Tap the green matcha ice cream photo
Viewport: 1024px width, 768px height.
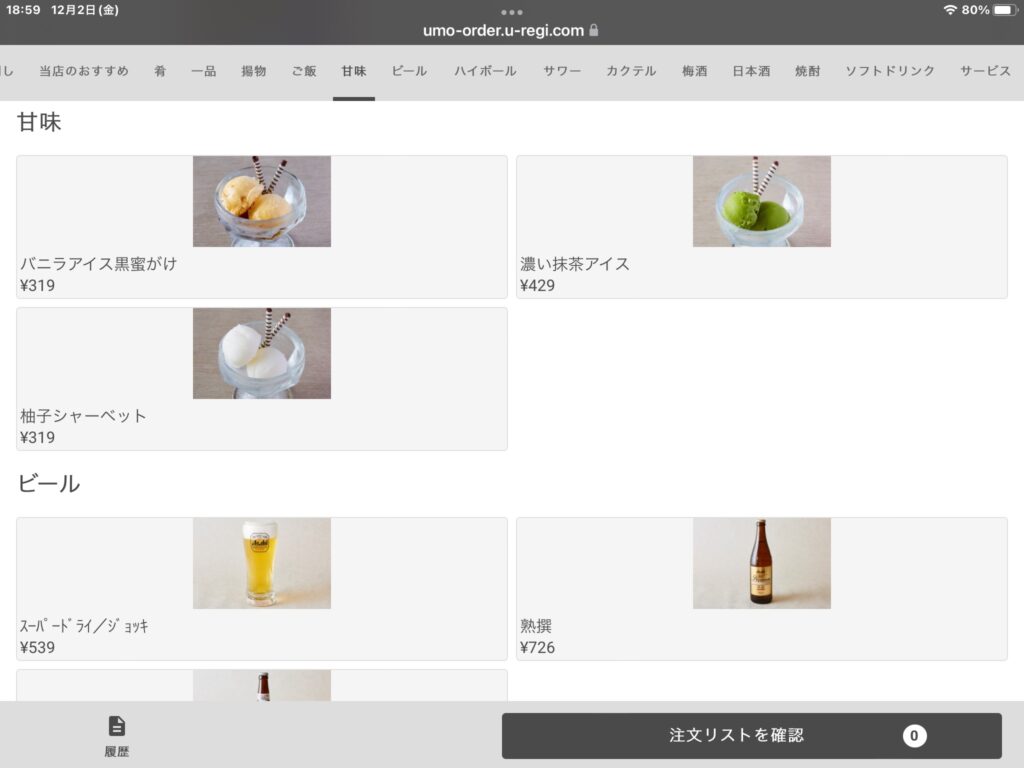(x=761, y=201)
